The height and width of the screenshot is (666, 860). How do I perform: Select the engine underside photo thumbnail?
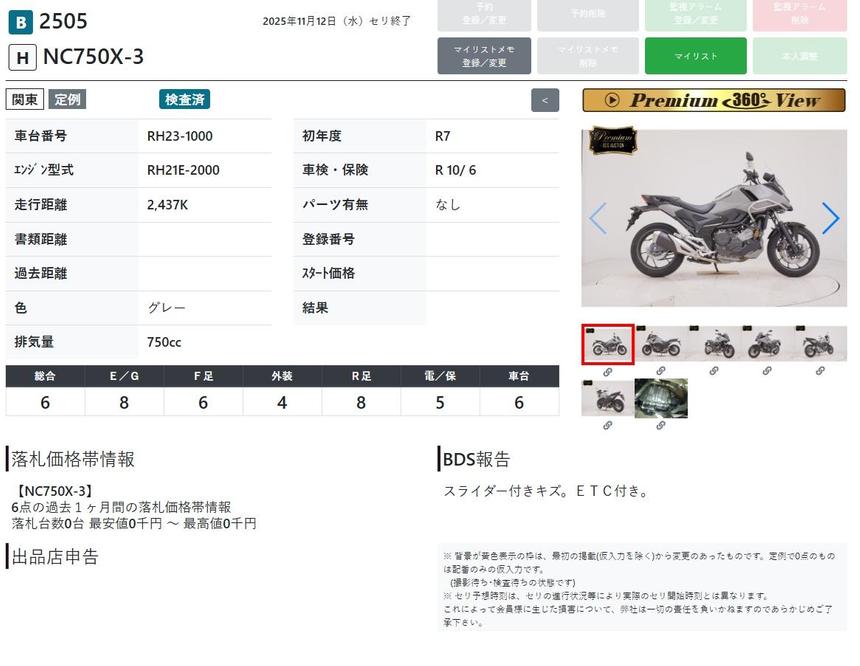click(x=661, y=398)
